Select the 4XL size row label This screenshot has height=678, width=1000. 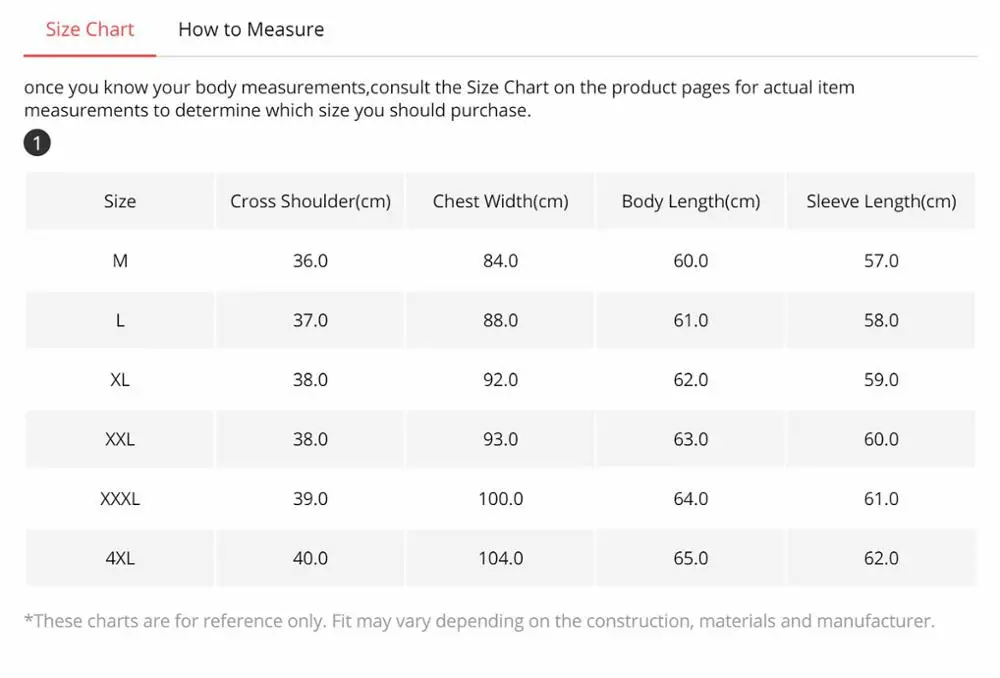(120, 558)
